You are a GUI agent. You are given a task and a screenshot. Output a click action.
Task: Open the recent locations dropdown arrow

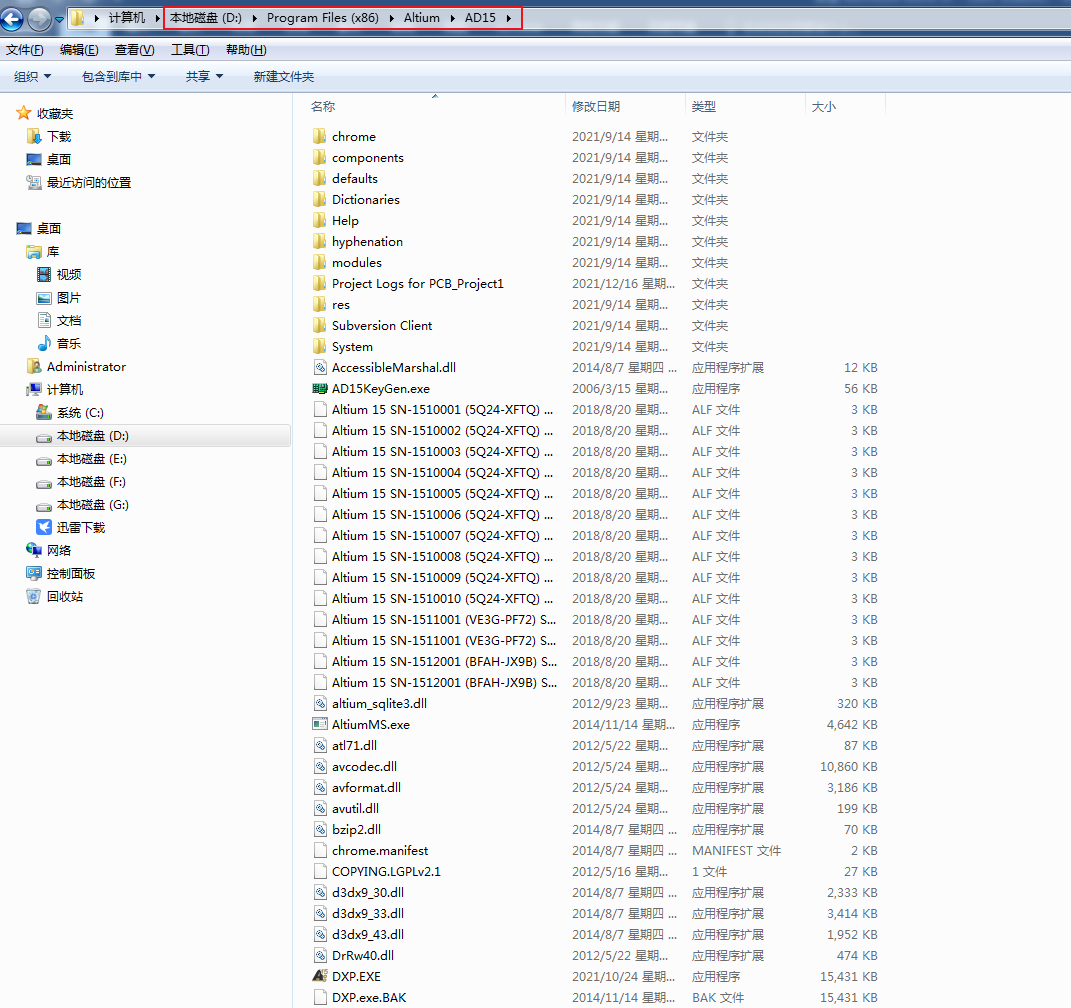tap(59, 19)
